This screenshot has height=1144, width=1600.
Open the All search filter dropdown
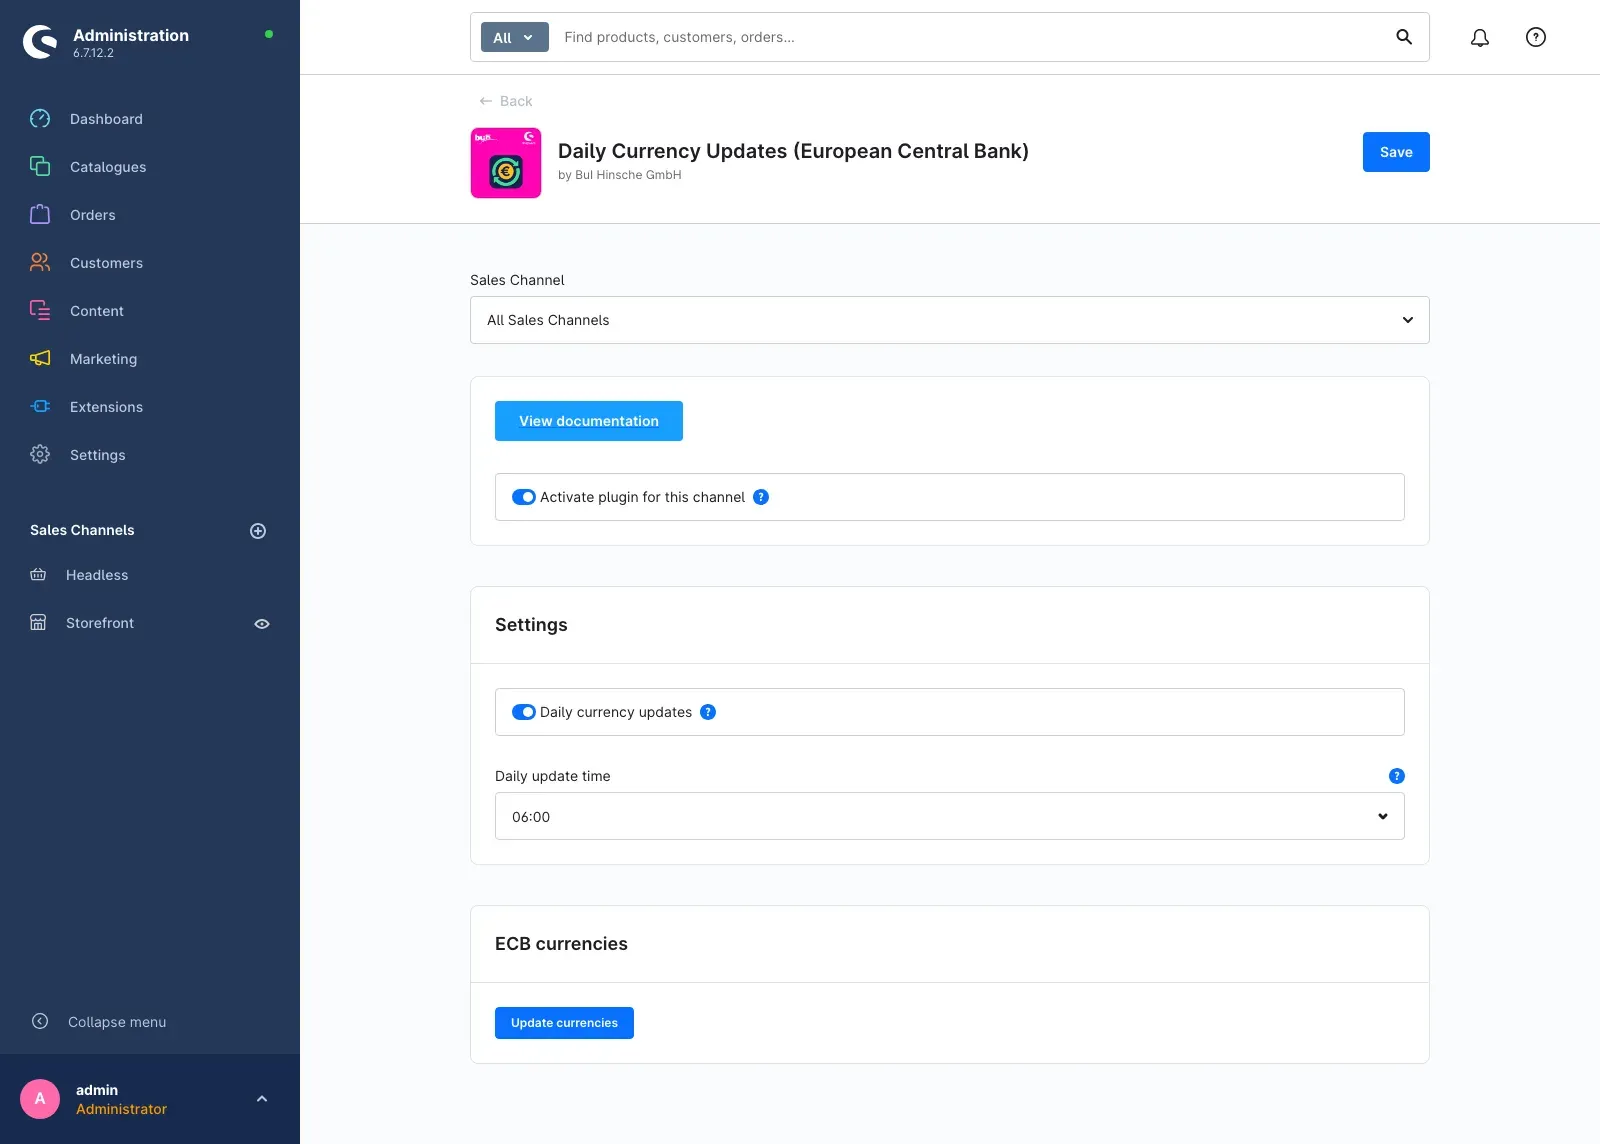(x=515, y=37)
